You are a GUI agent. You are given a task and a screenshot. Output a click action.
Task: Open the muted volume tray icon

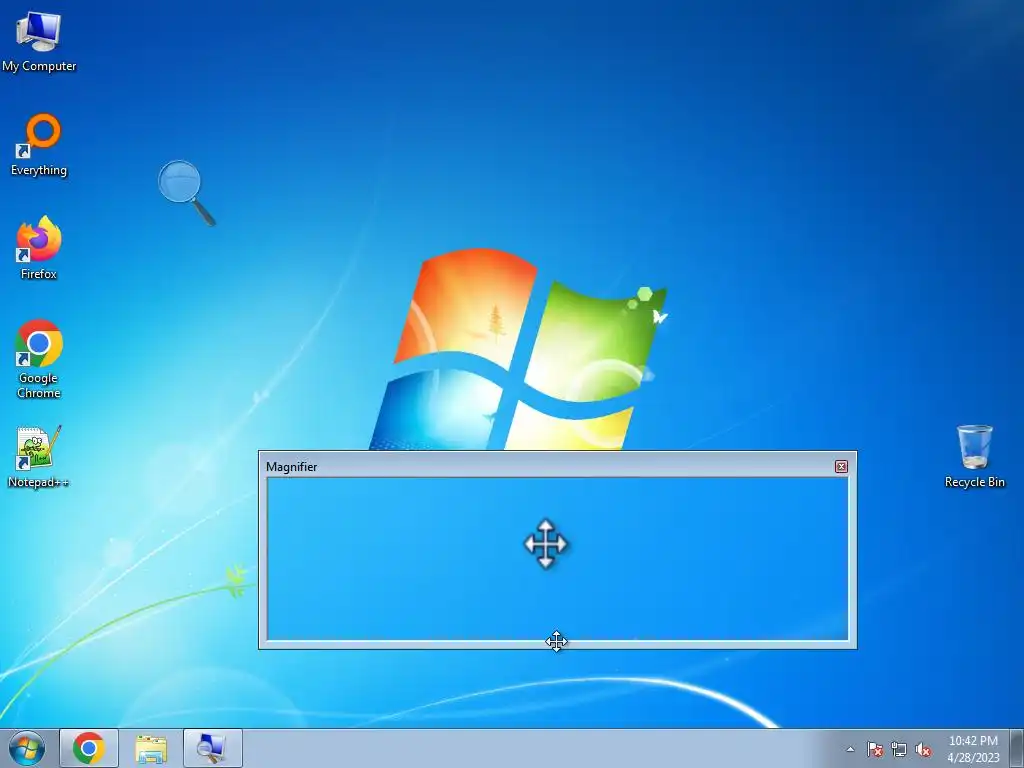pos(923,749)
